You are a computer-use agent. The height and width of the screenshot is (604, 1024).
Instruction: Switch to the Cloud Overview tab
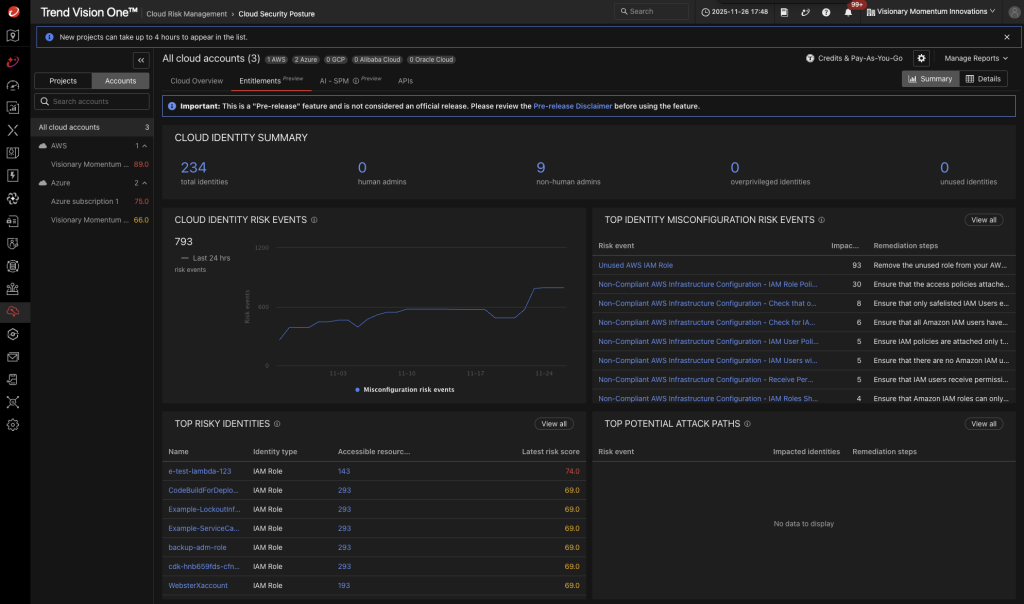[196, 81]
